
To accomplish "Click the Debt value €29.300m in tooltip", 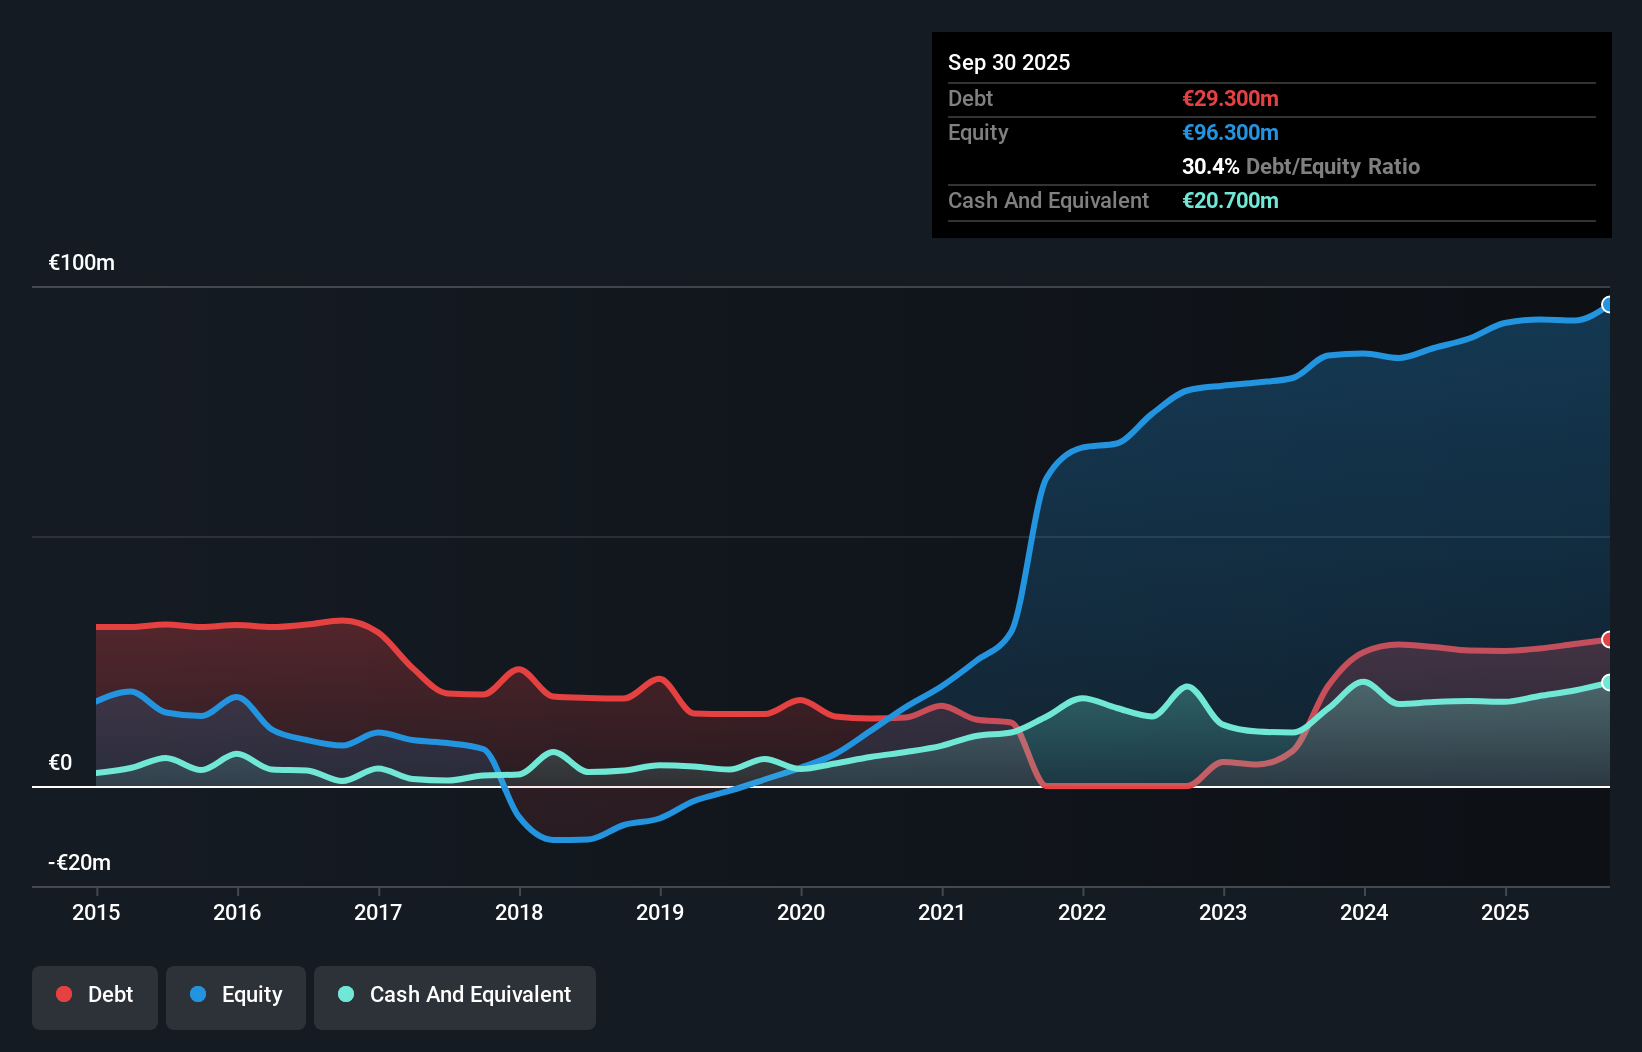I will click(x=1229, y=98).
